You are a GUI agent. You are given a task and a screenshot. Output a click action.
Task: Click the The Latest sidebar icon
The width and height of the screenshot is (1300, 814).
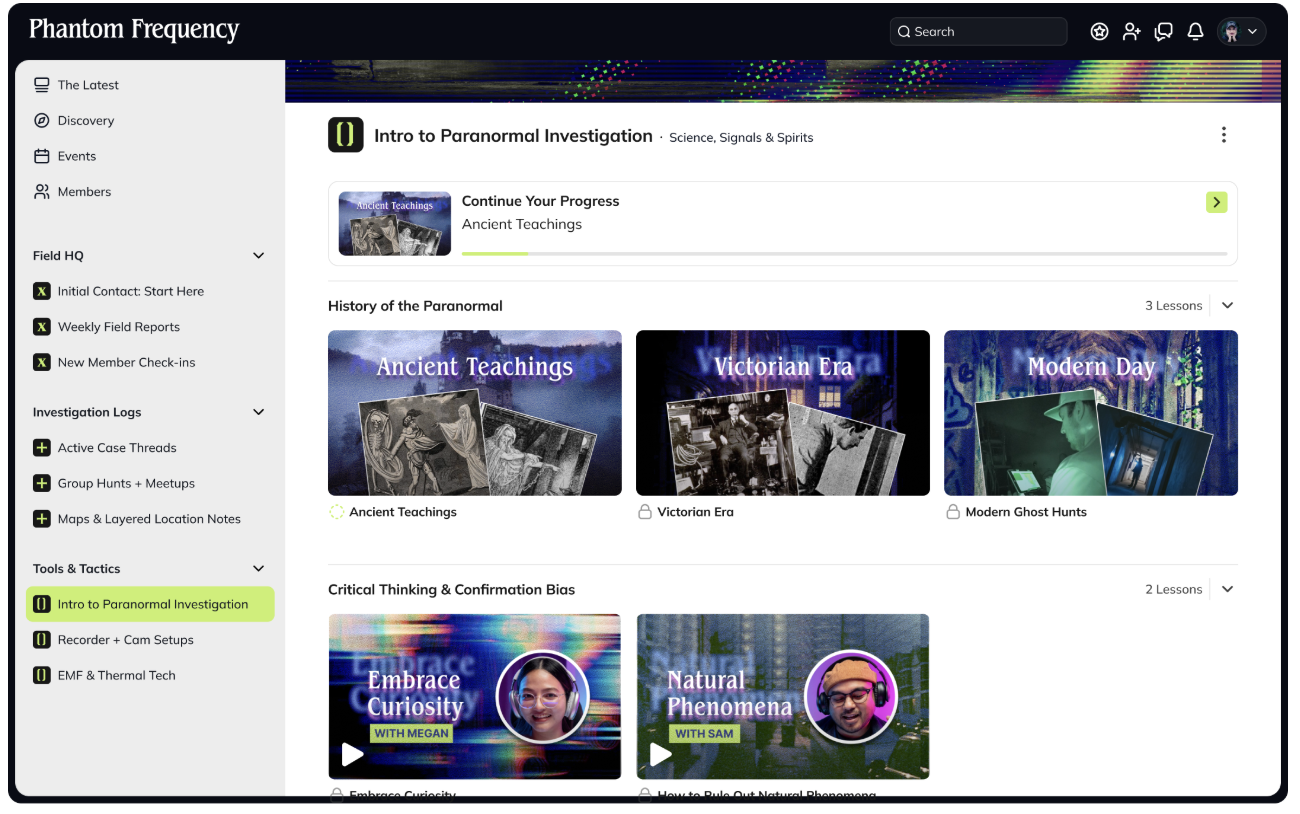pos(41,85)
